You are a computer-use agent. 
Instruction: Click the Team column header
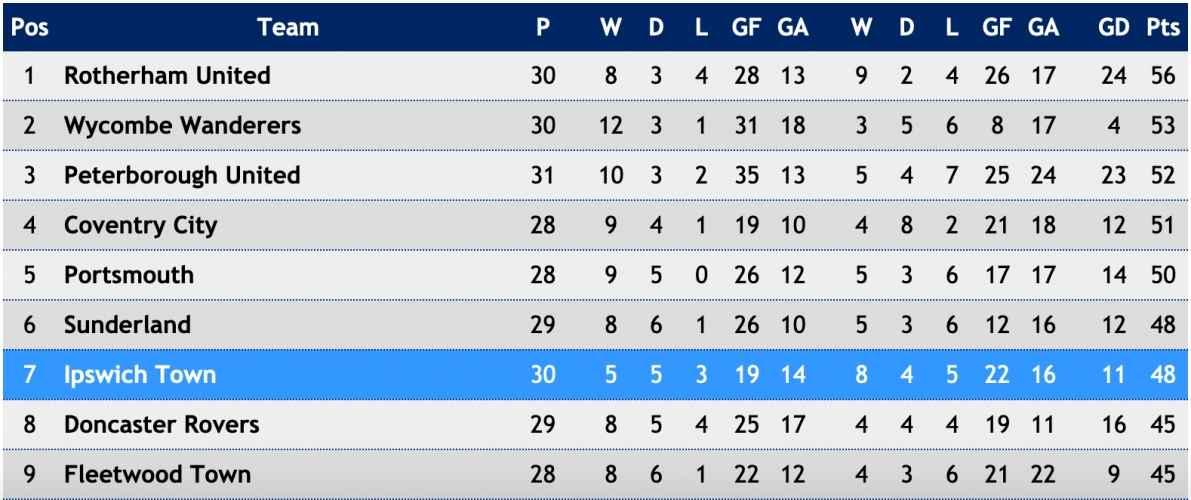pos(288,27)
